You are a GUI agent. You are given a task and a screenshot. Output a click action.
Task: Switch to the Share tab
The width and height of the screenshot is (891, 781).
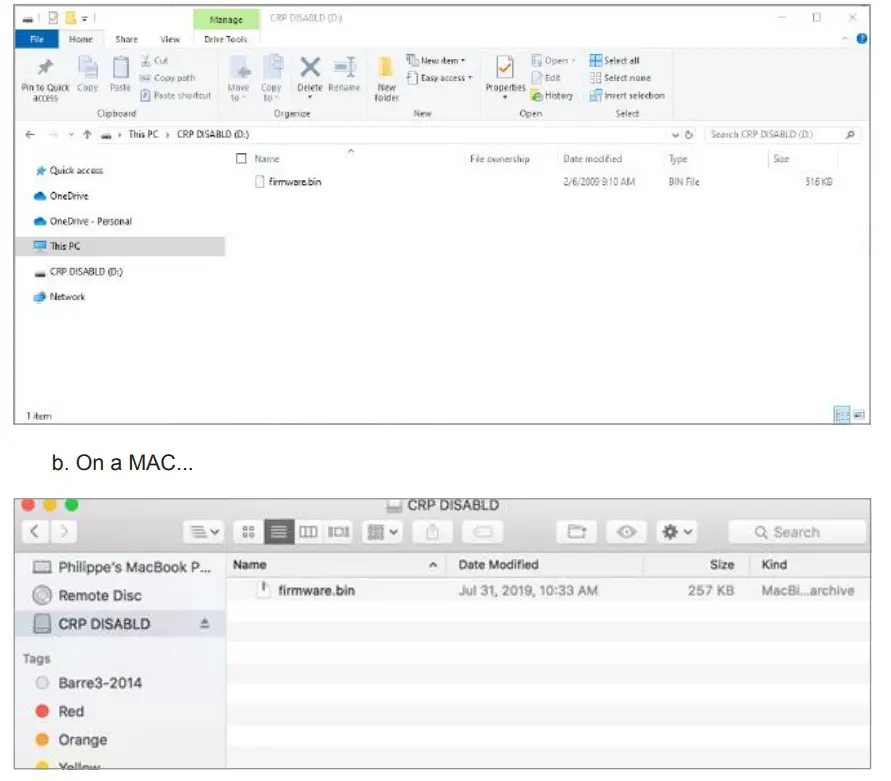126,39
